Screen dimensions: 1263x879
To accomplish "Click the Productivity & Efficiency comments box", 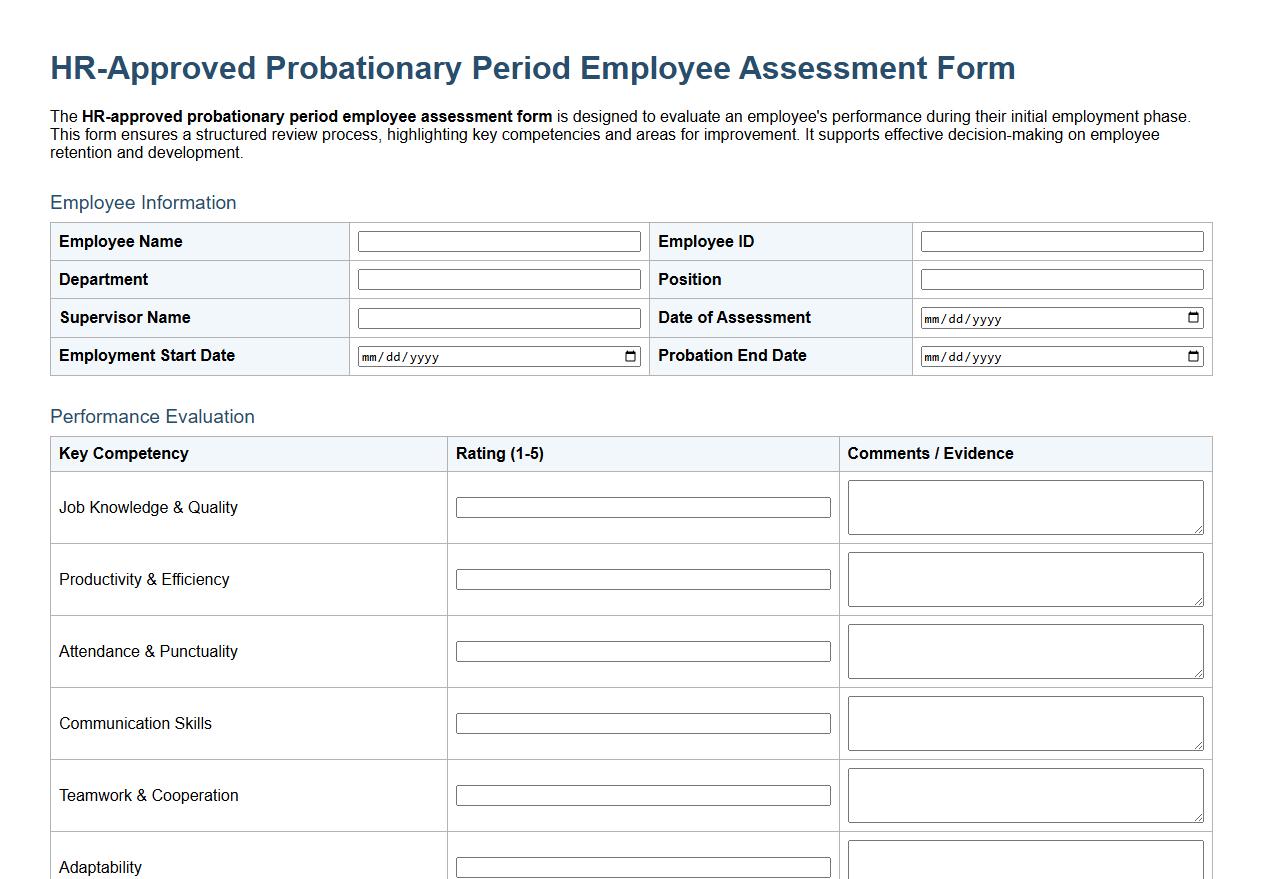I will tap(1025, 579).
